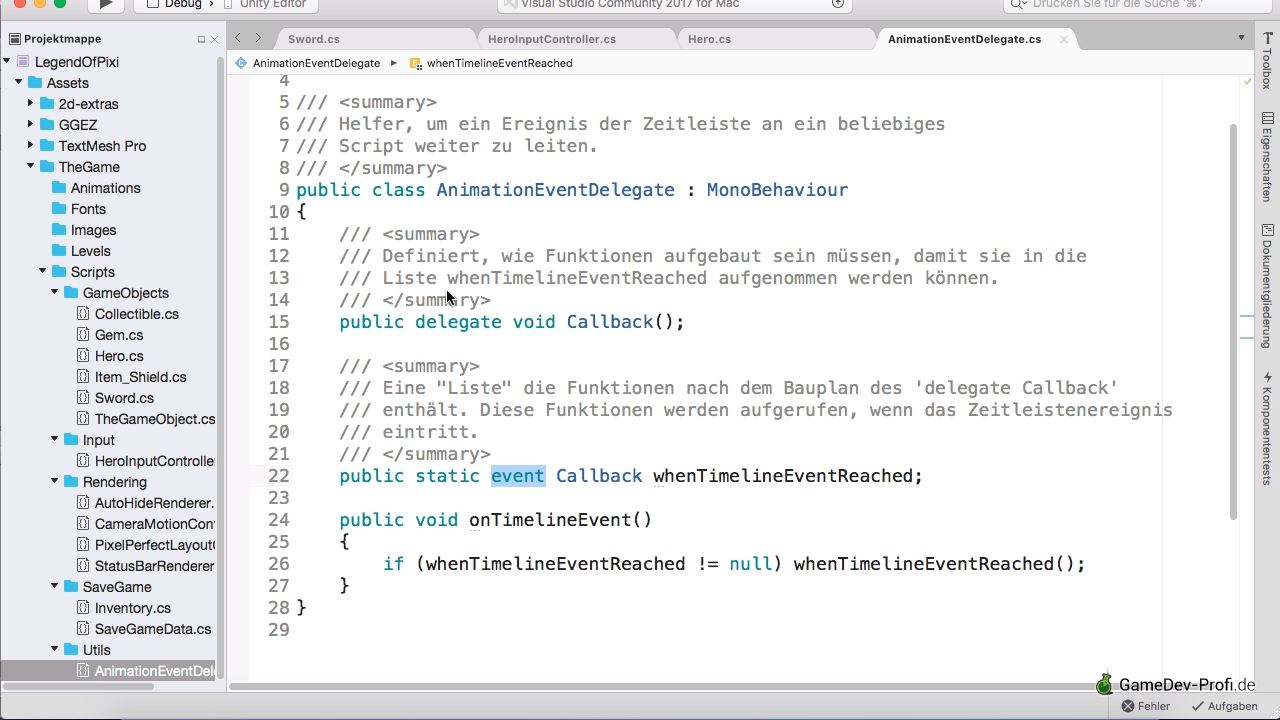
Task: Open Eigenschaften side panel
Action: pos(1267,157)
